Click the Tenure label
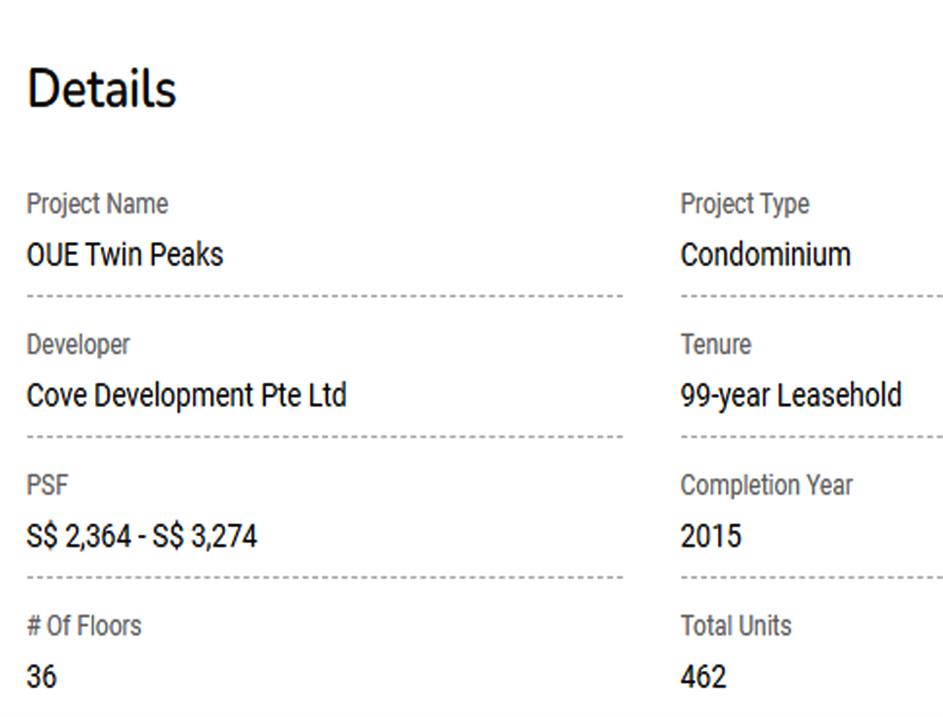The width and height of the screenshot is (943, 717). click(716, 345)
